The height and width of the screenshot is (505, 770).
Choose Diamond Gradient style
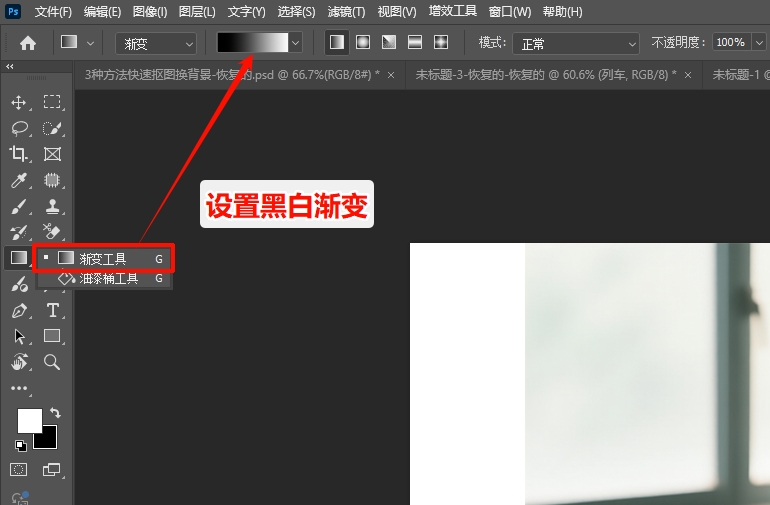[441, 42]
